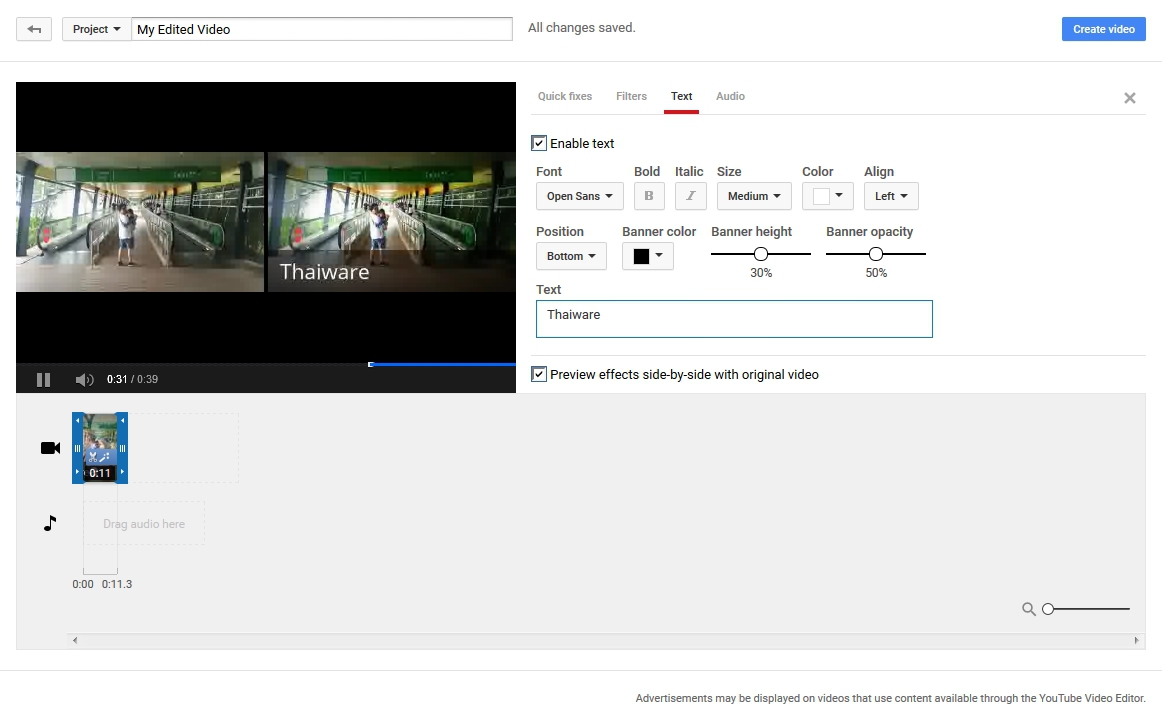Disable side-by-side preview checkbox
Image resolution: width=1162 pixels, height=722 pixels.
539,375
